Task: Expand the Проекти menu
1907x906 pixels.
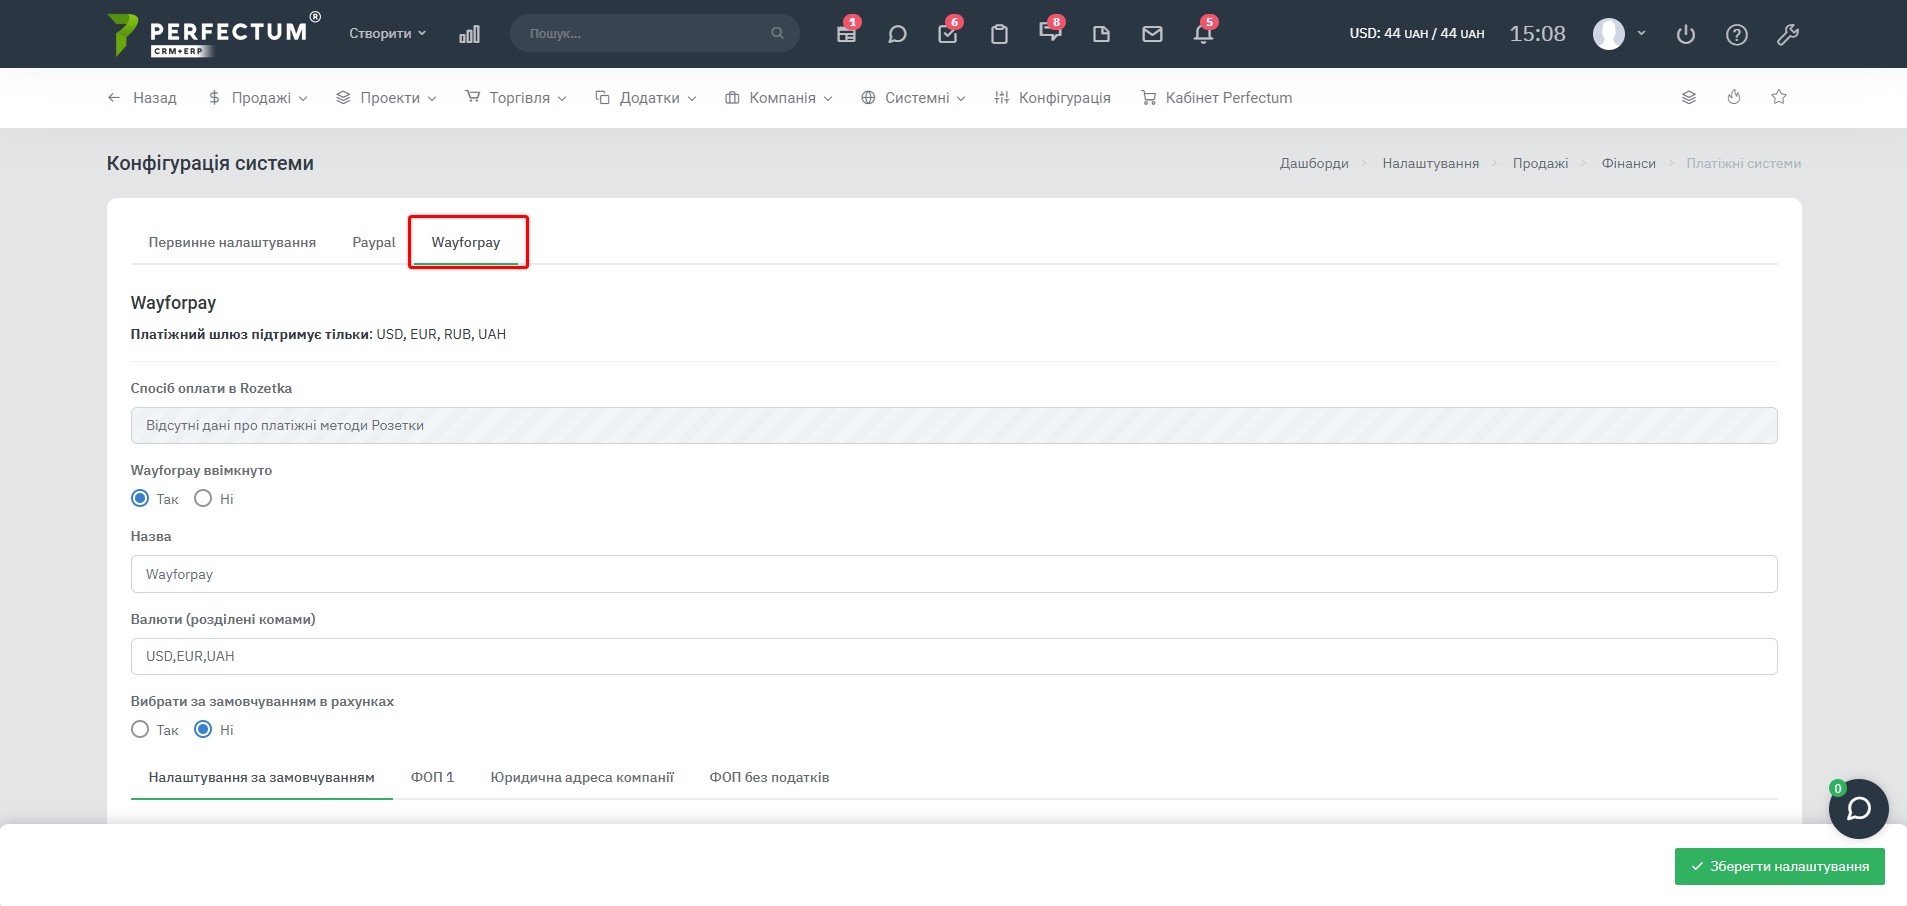Action: (386, 98)
